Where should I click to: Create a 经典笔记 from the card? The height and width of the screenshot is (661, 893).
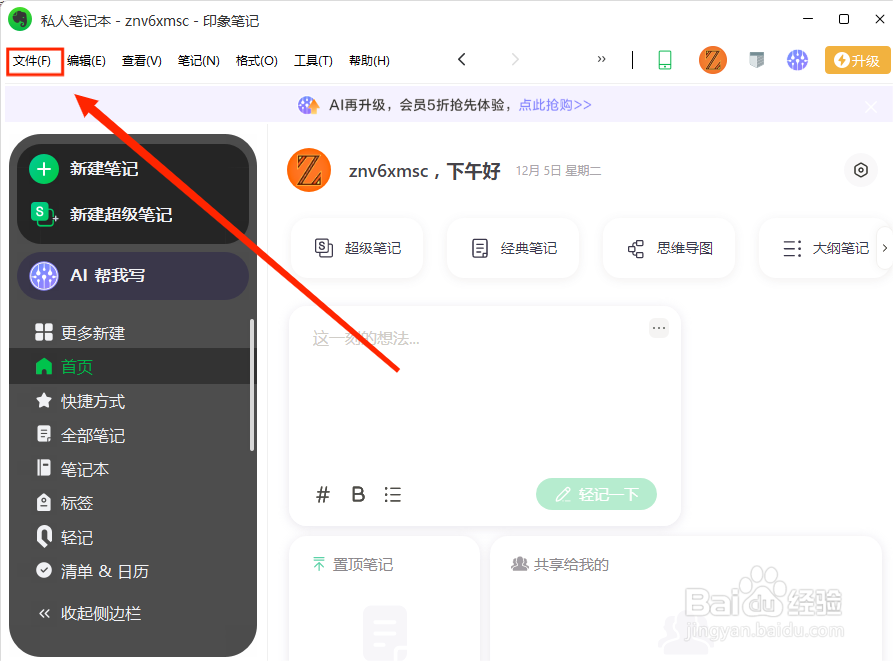[x=513, y=248]
